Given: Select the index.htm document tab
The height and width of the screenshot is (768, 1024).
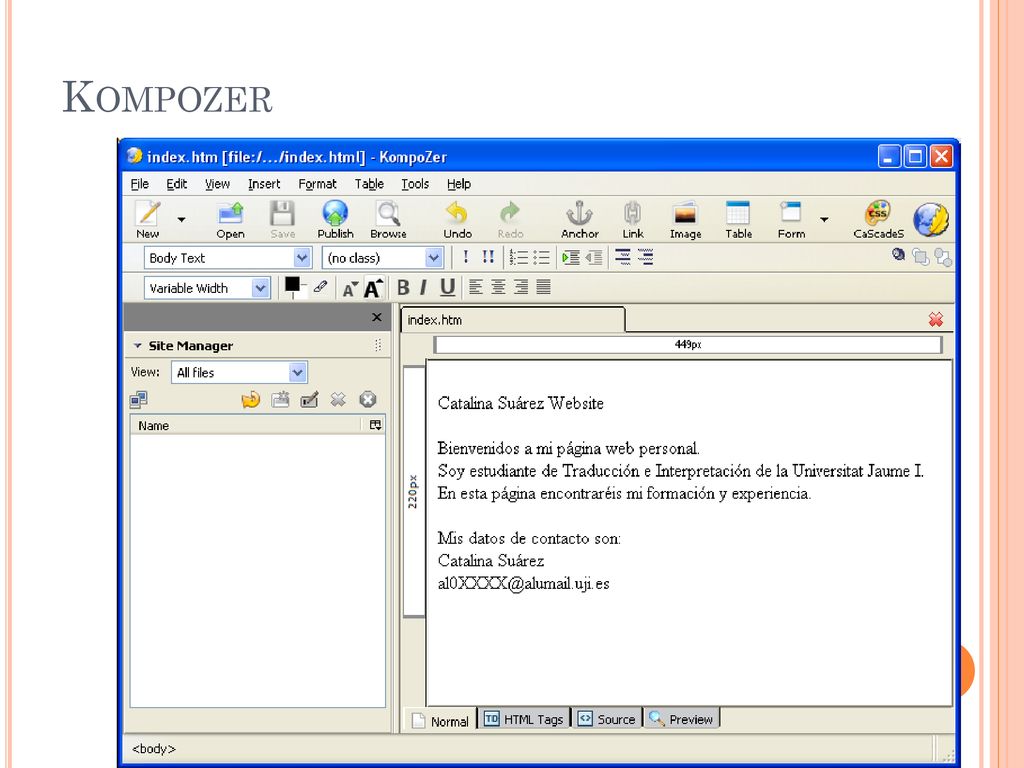Looking at the screenshot, I should click(513, 320).
